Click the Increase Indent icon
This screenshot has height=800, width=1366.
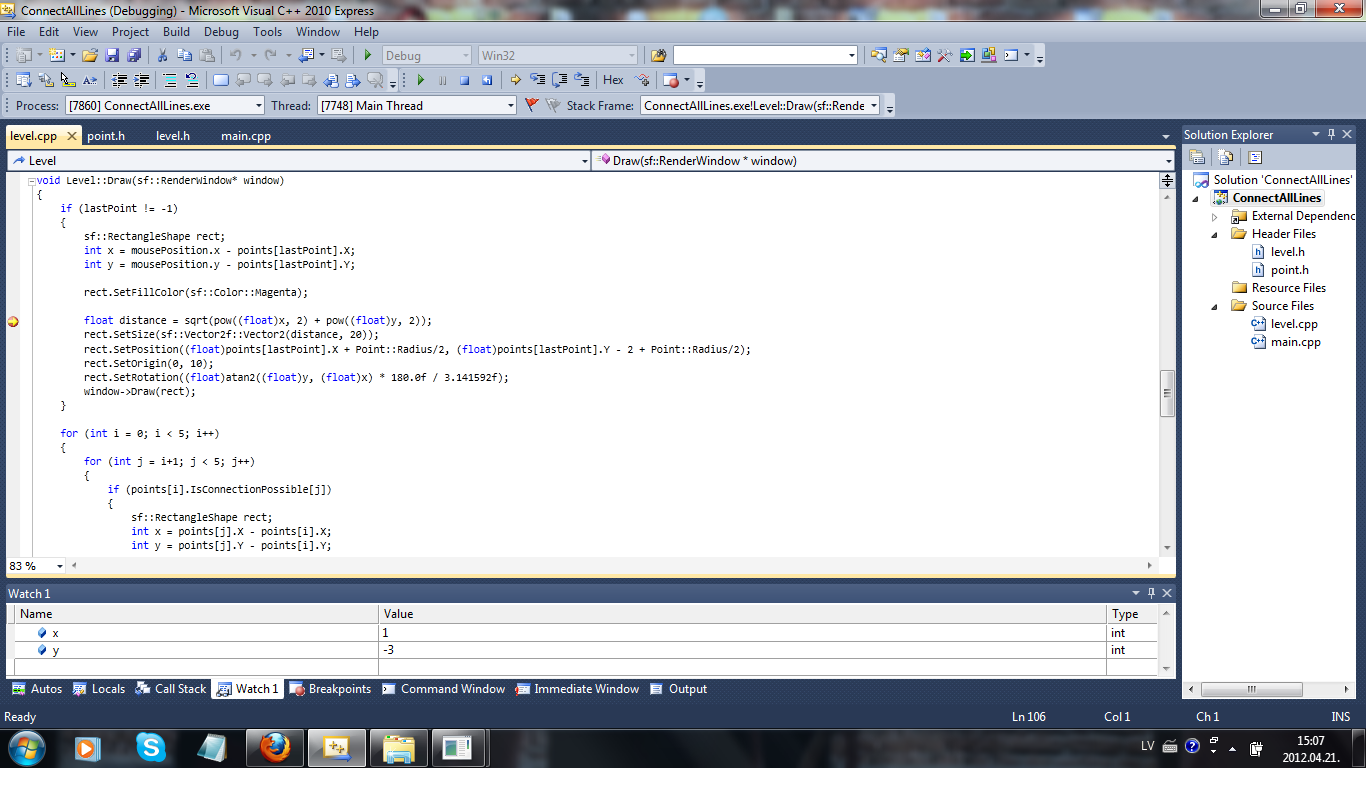(x=141, y=80)
